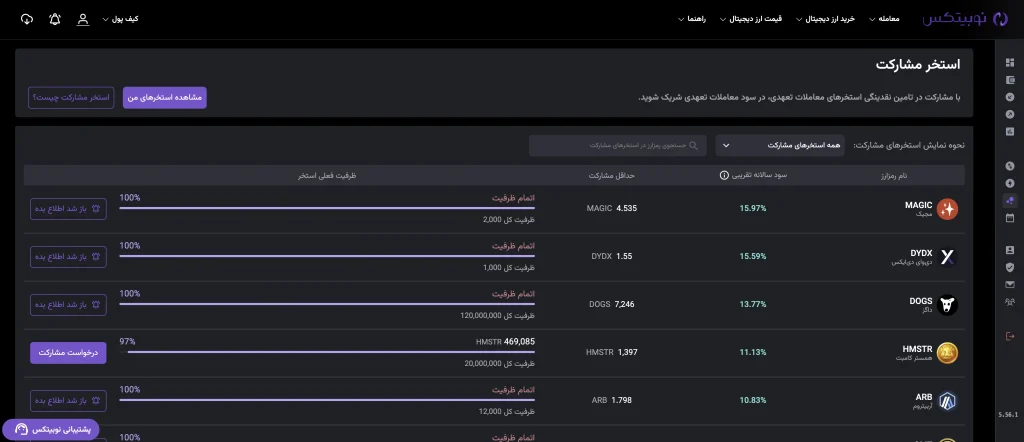Open the ID card profile sidebar icon
Viewport: 1024px width, 442px height.
(x=1010, y=250)
